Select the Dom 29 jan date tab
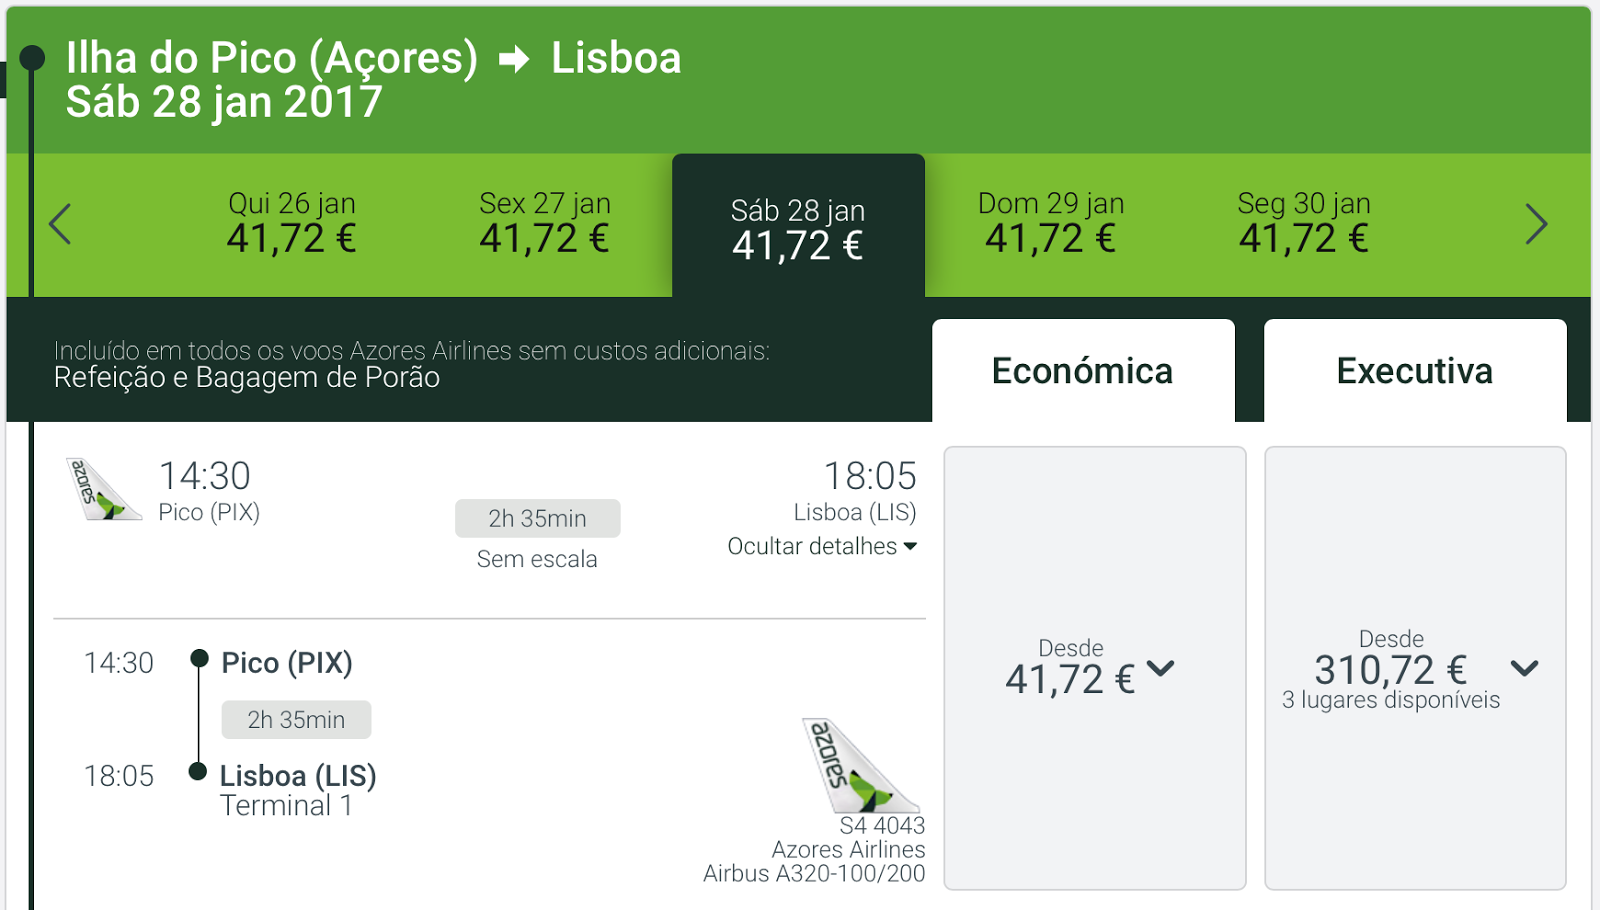Screen dimensions: 1600x910 1051,224
